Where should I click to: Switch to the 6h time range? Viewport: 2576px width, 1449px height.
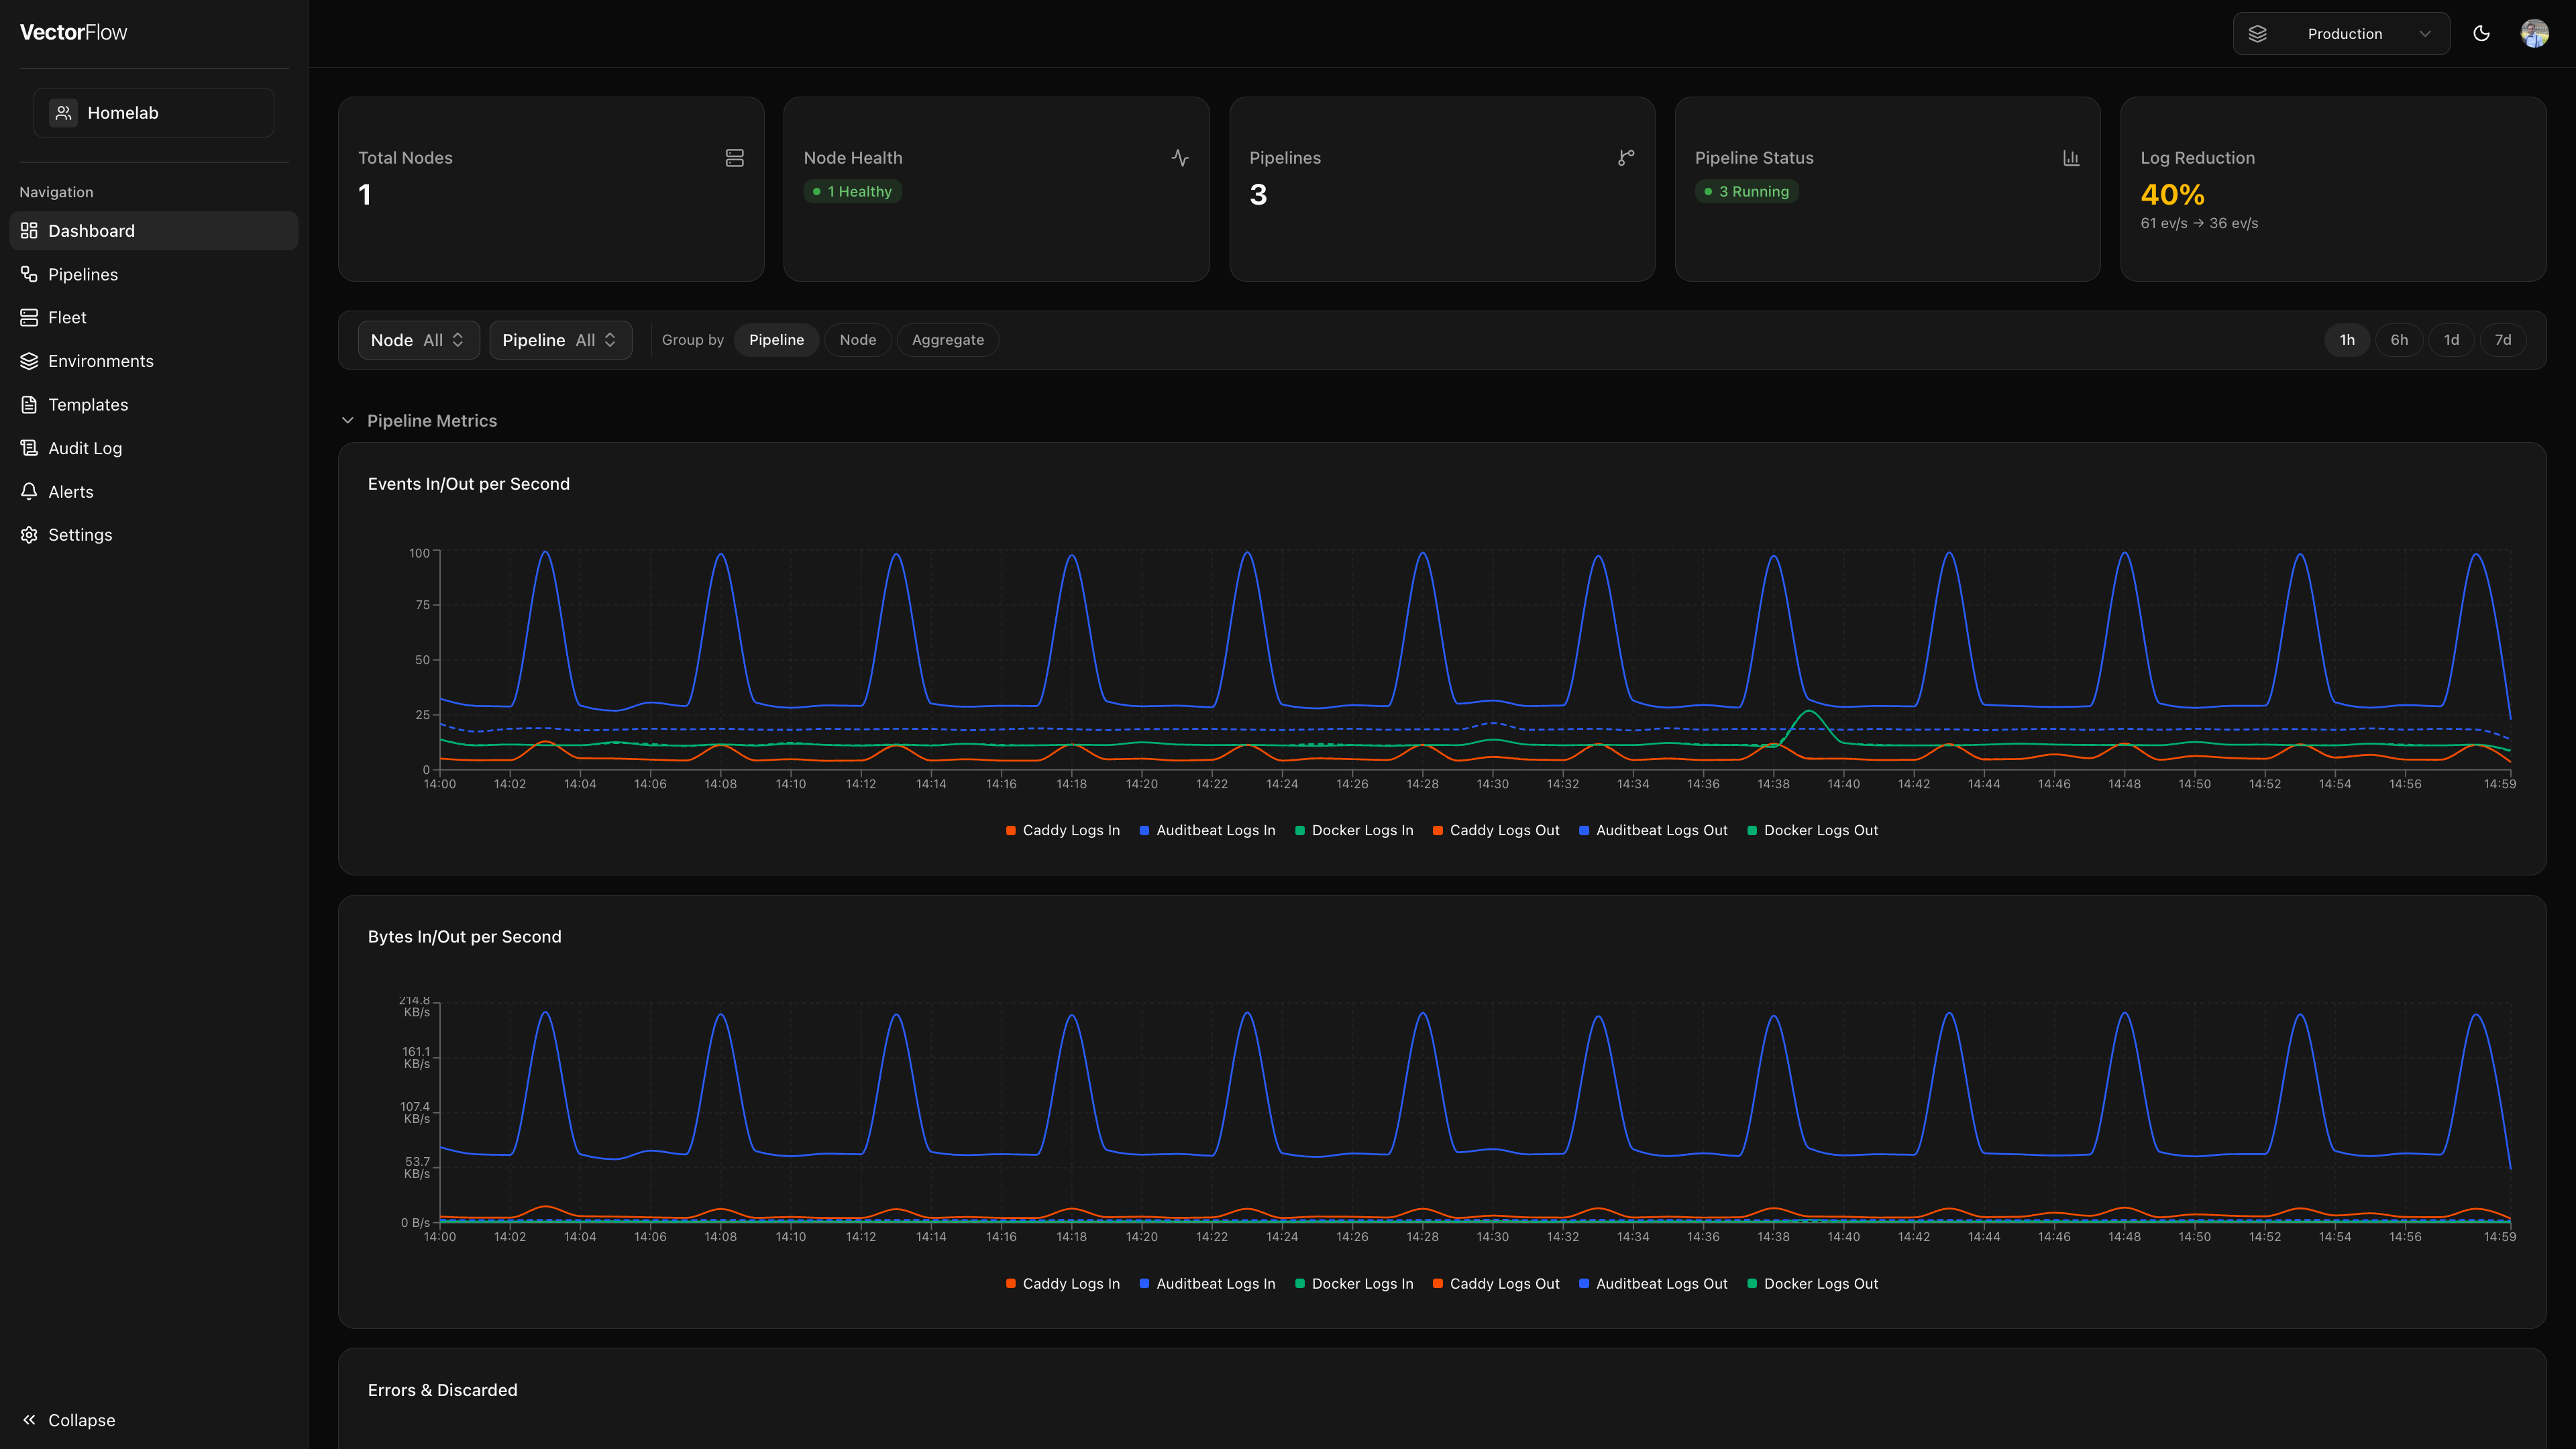[x=2399, y=340]
